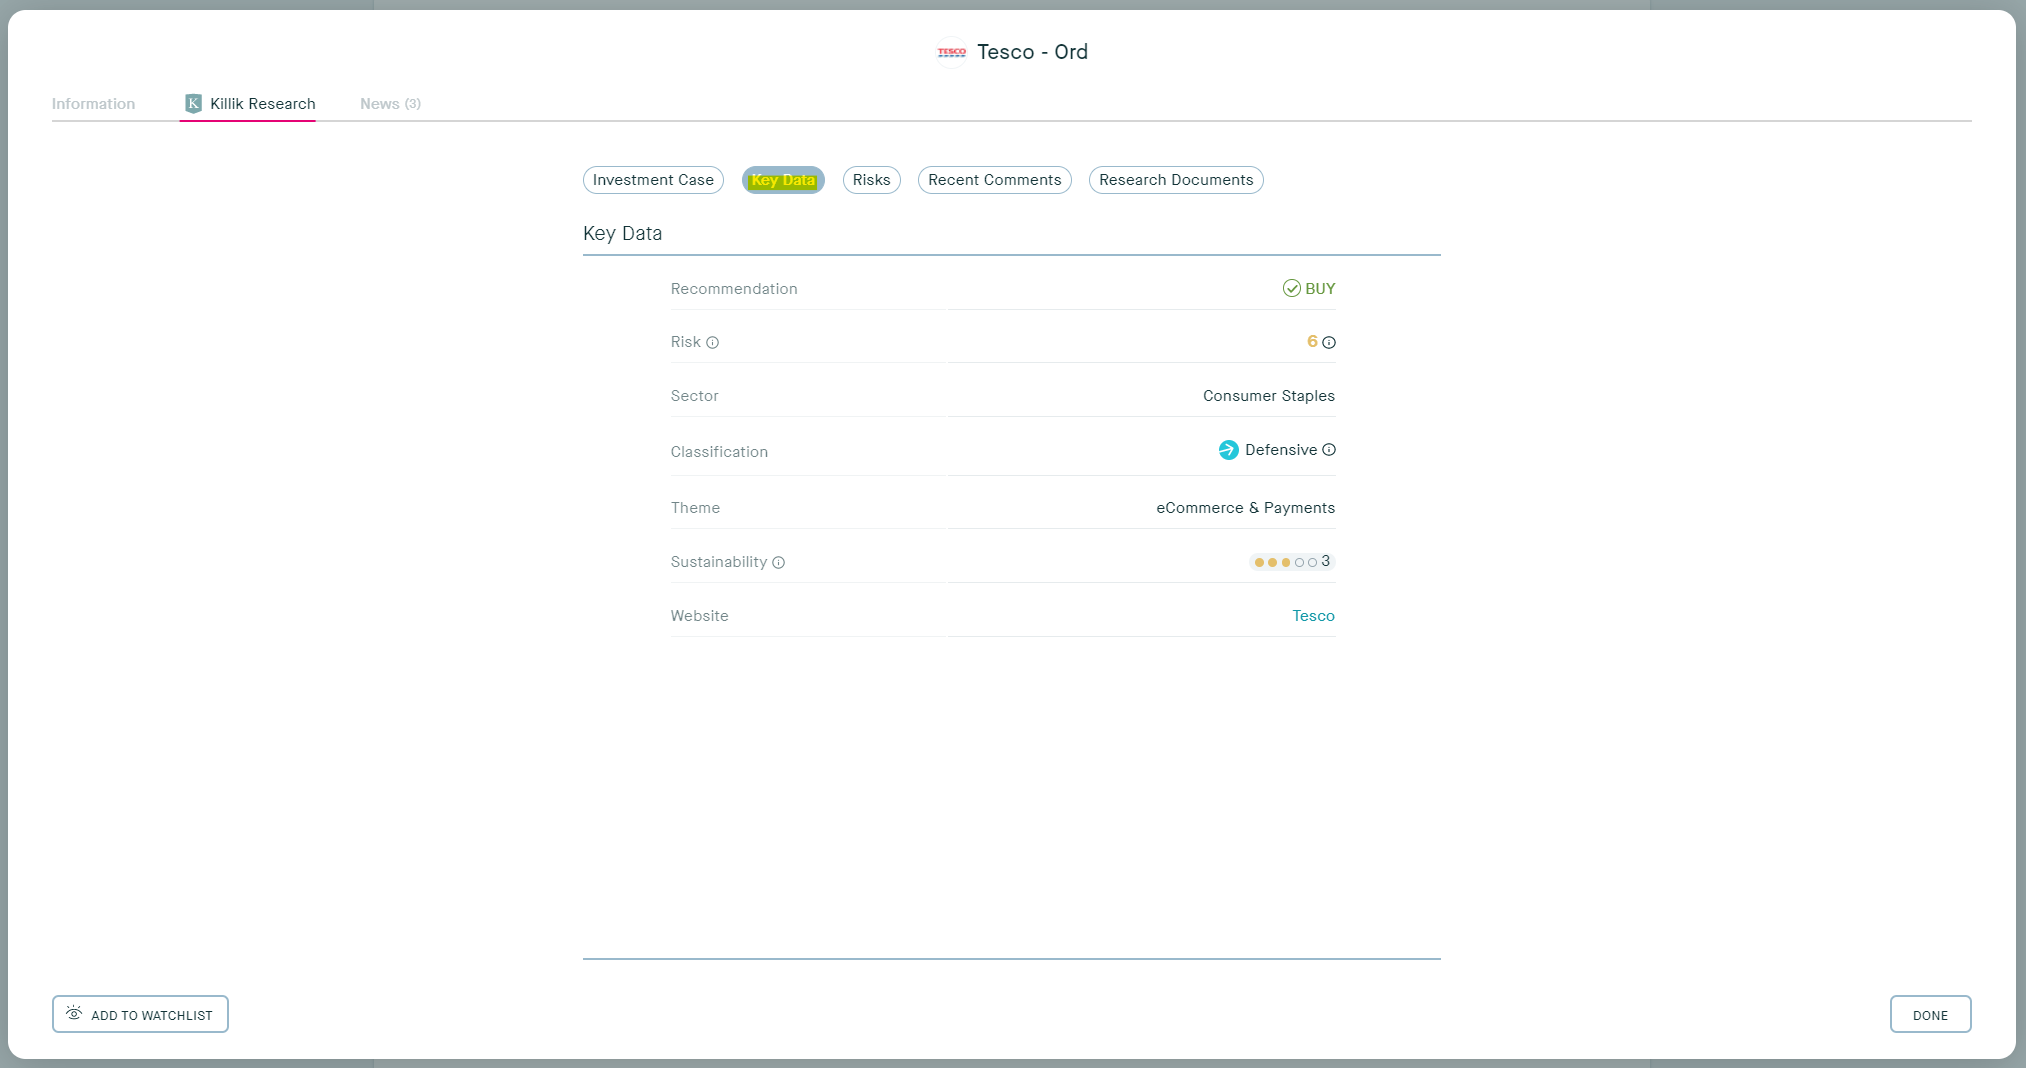
Task: Click the Sustainability info icon
Action: 779,563
